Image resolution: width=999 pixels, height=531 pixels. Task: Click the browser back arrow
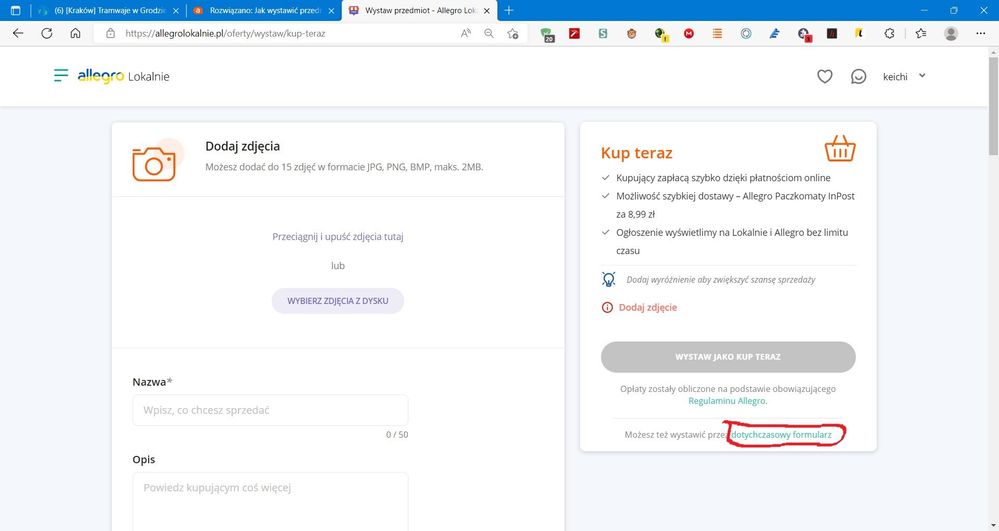pyautogui.click(x=17, y=33)
